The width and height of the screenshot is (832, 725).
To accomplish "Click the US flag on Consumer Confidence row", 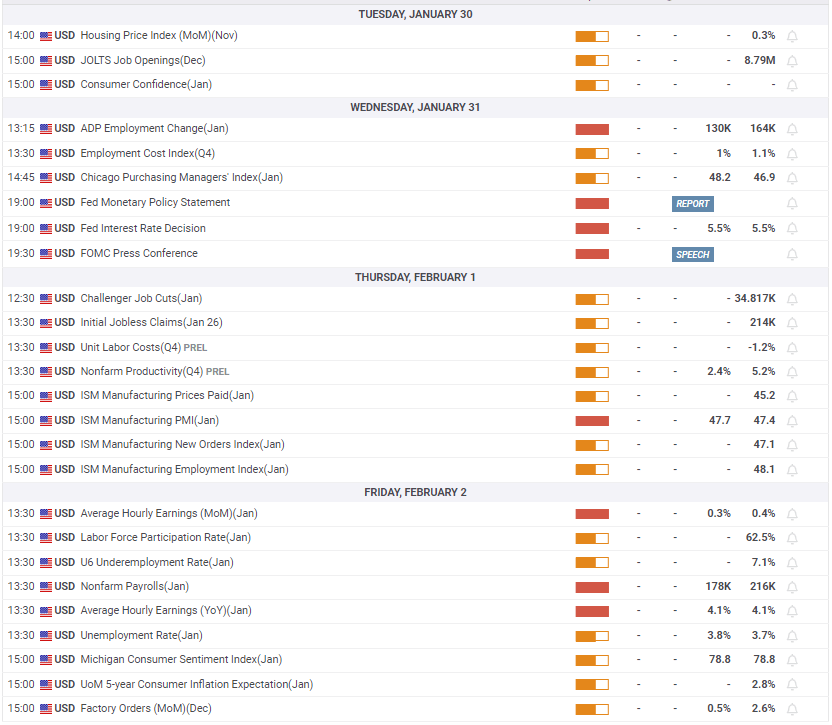I will [x=46, y=85].
